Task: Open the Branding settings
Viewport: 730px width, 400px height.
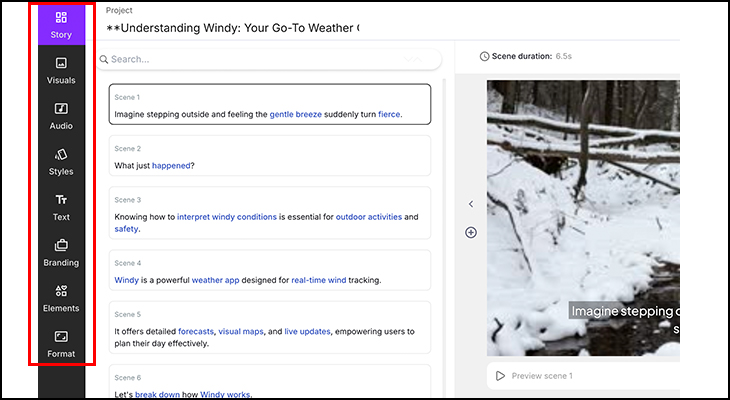Action: pyautogui.click(x=61, y=252)
